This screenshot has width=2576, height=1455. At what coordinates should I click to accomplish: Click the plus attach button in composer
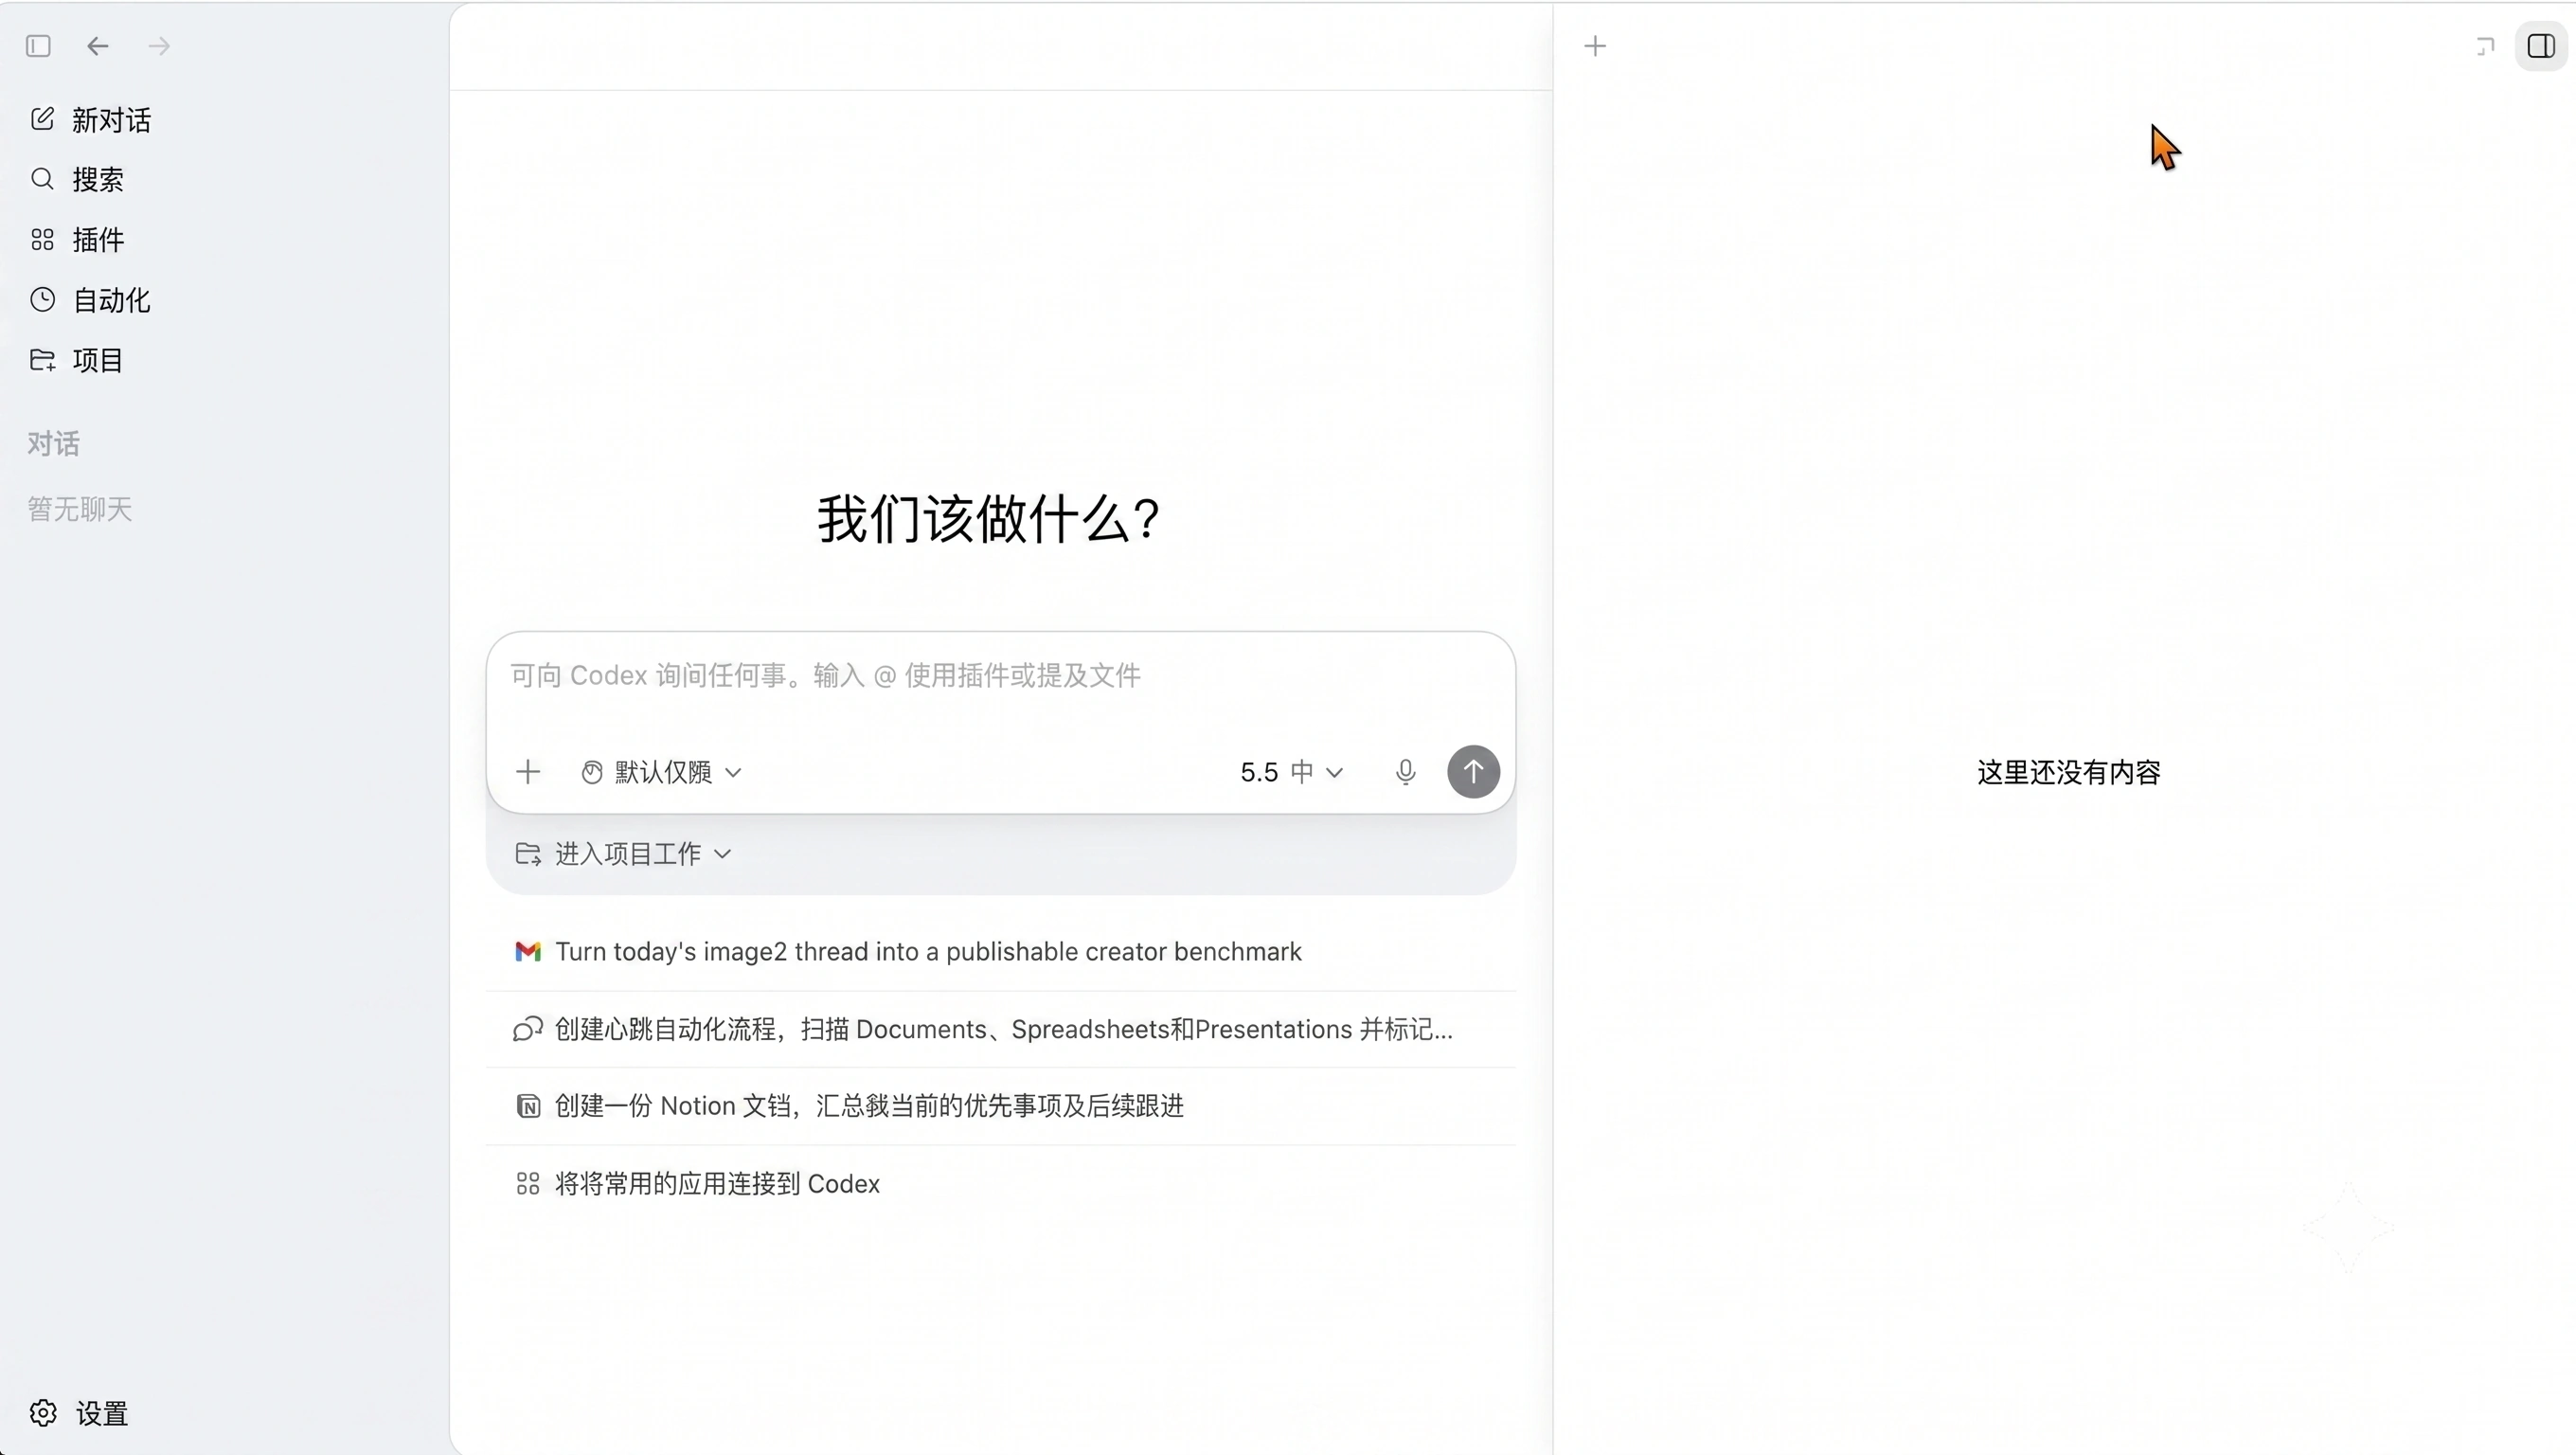click(528, 772)
